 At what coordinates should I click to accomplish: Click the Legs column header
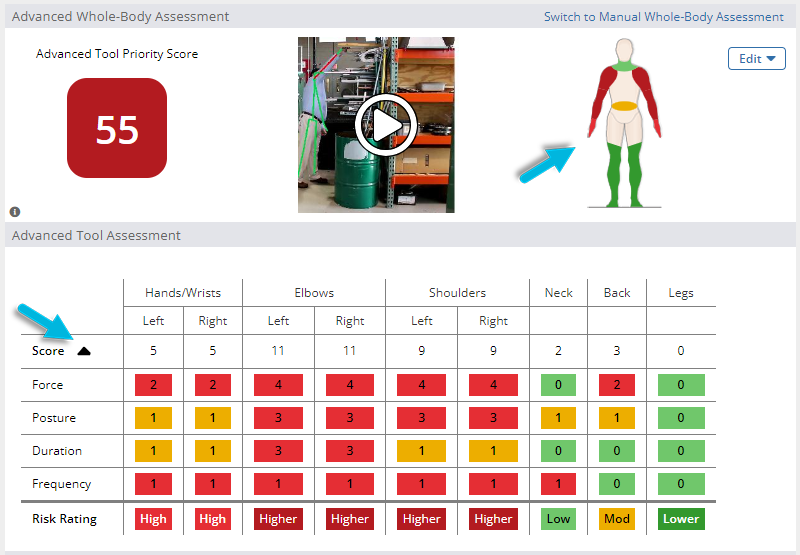tap(681, 293)
